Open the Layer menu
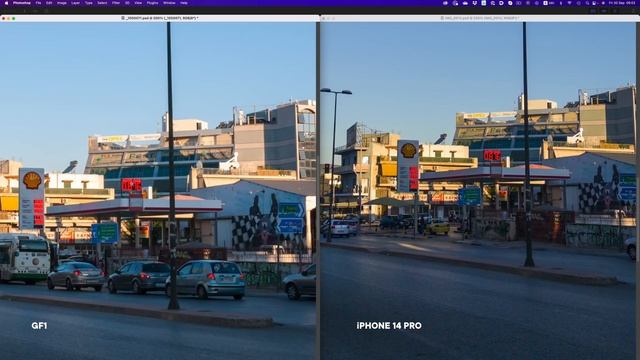This screenshot has height=360, width=640. (76, 3)
